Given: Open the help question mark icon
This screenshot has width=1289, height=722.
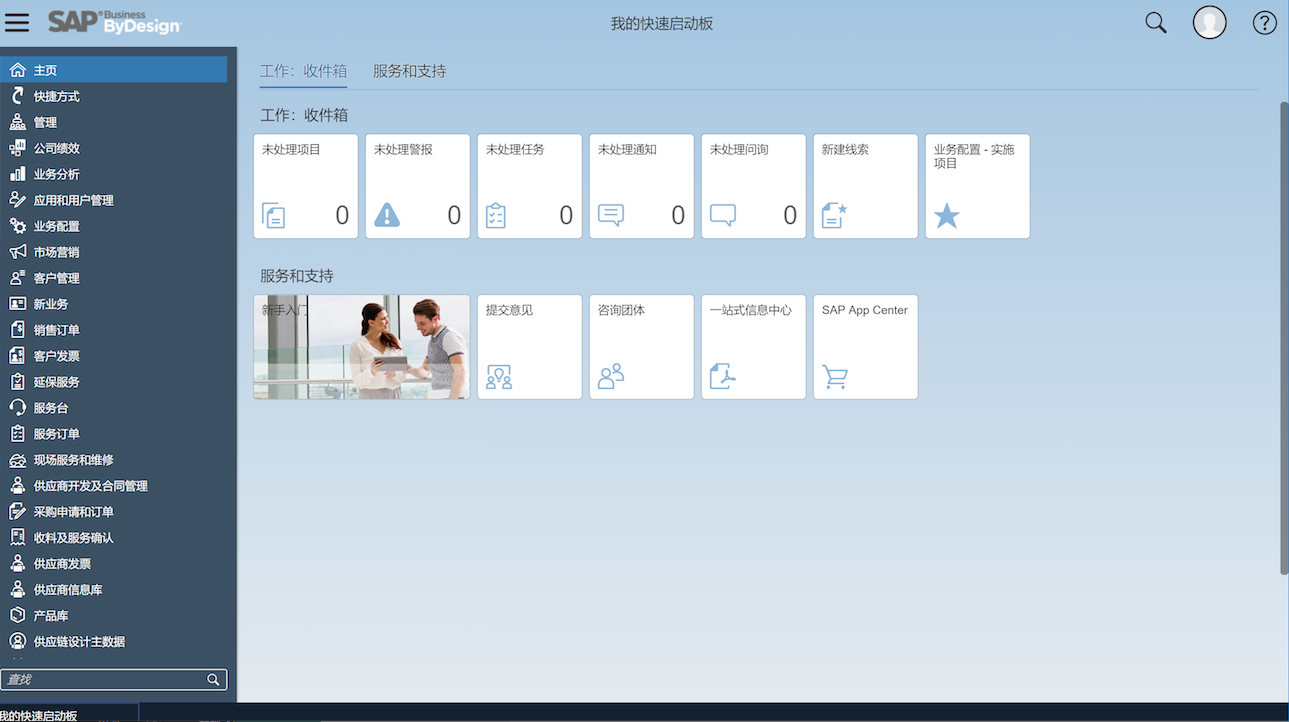Looking at the screenshot, I should click(x=1264, y=21).
